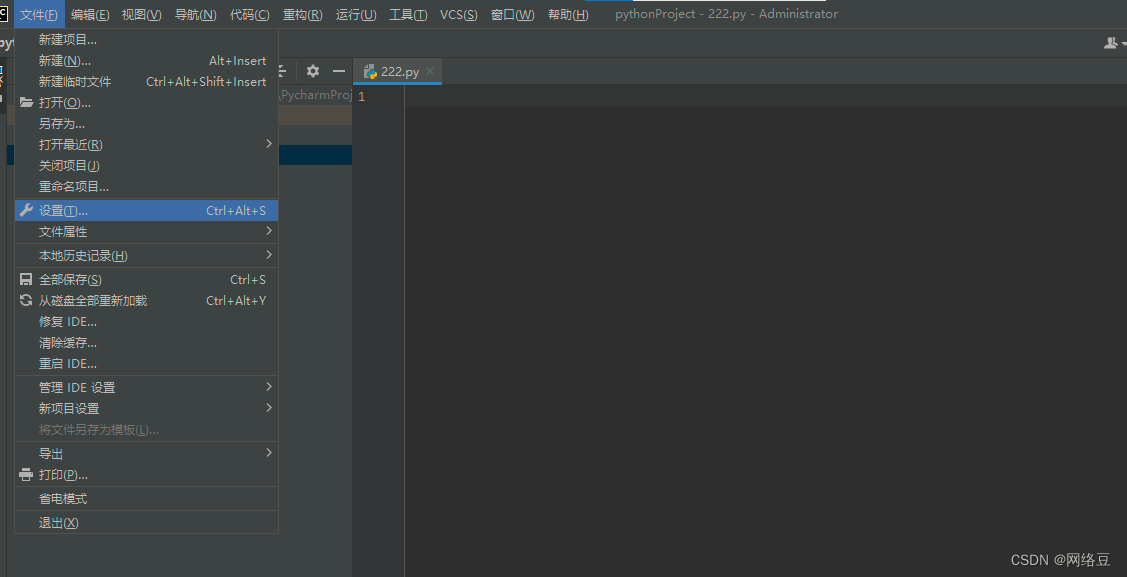Expand the 本地历史记录(H) submenu arrow
The width and height of the screenshot is (1127, 577).
tap(269, 254)
